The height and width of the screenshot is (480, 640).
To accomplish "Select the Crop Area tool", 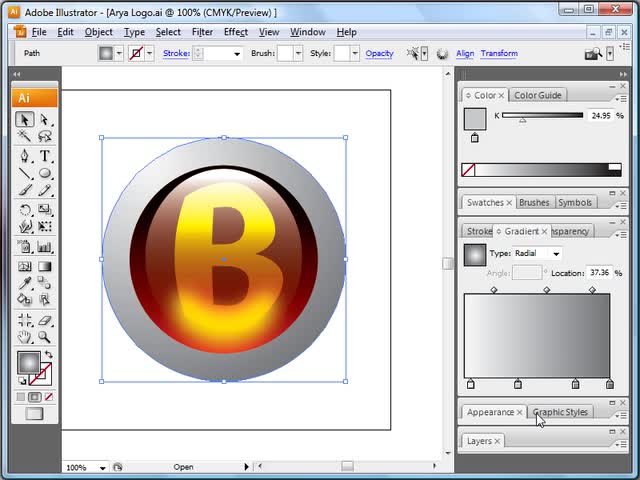I will [x=24, y=320].
